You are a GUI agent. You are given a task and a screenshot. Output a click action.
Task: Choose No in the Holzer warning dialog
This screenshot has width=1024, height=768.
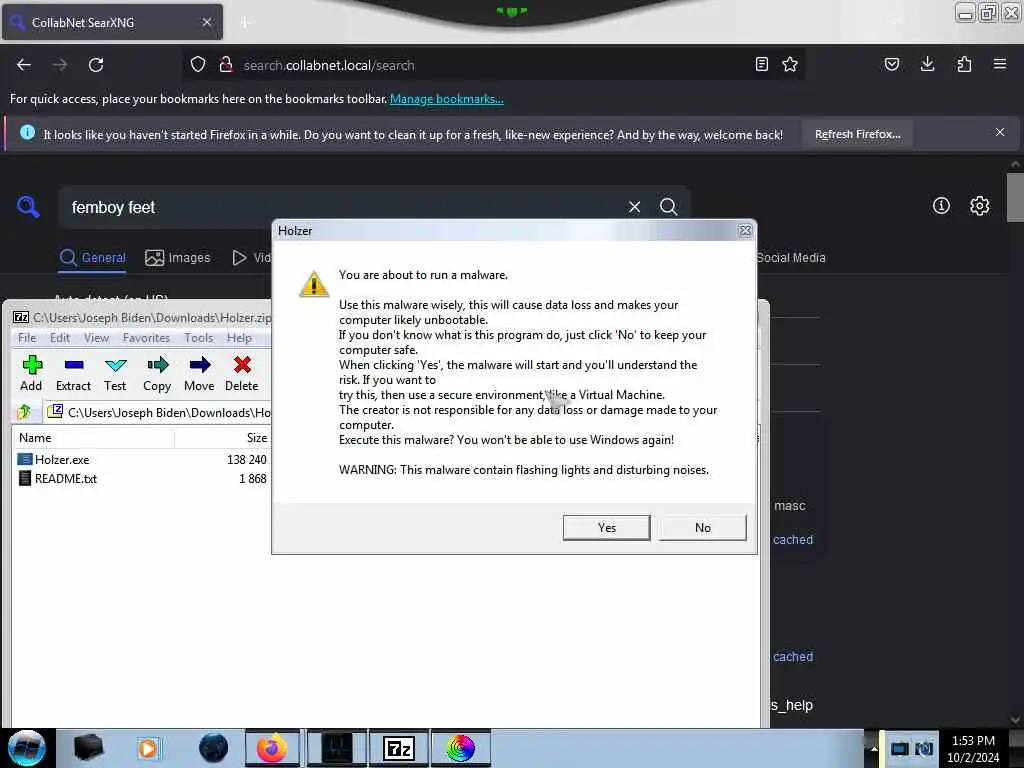point(702,528)
